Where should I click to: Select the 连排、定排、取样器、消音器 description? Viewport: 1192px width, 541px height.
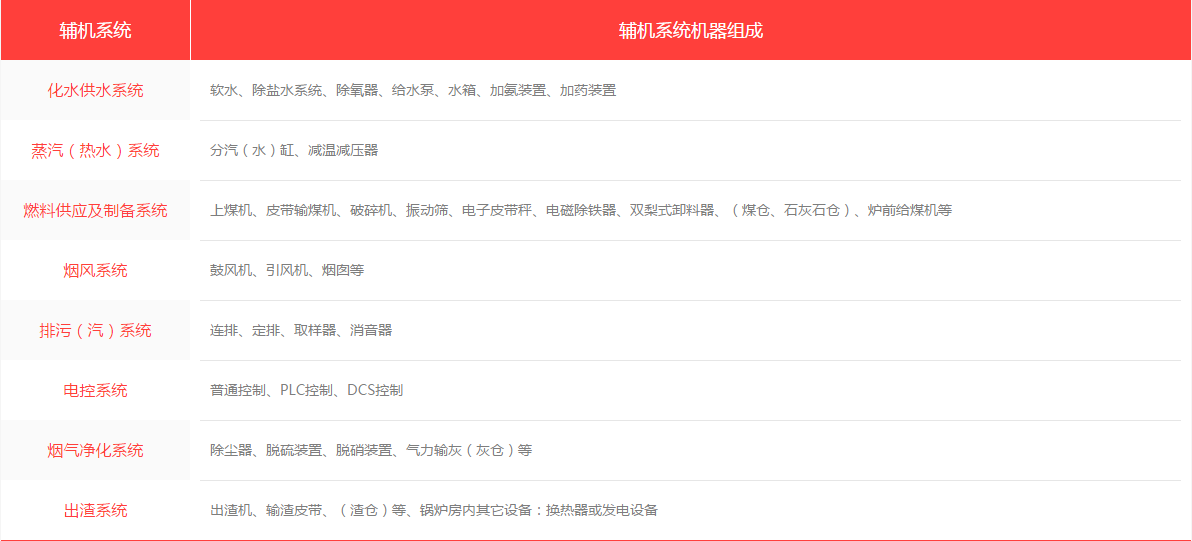(x=300, y=330)
